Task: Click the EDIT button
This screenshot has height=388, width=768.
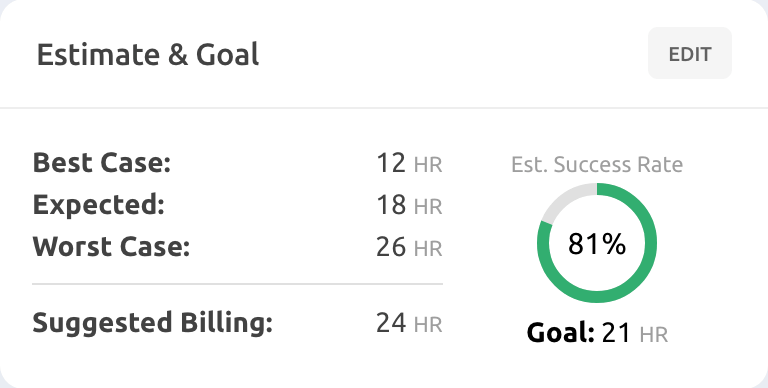Action: 690,53
